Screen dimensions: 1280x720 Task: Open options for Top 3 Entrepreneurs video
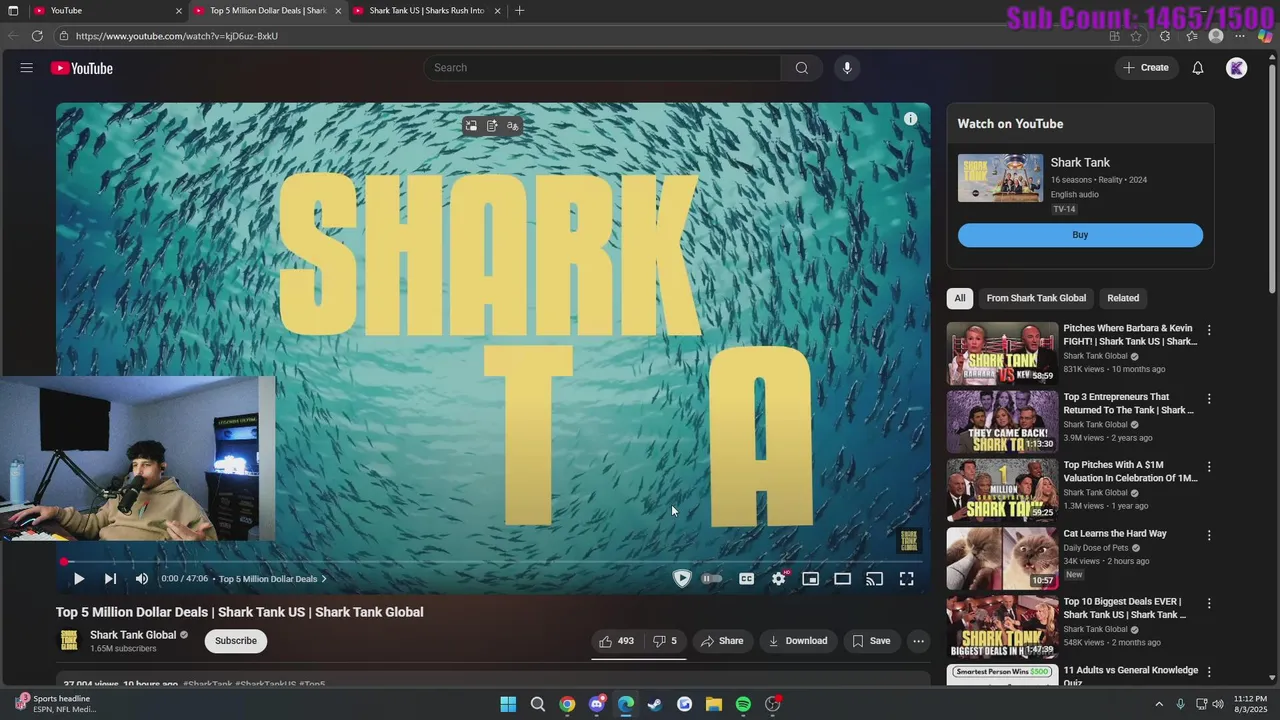coord(1209,399)
